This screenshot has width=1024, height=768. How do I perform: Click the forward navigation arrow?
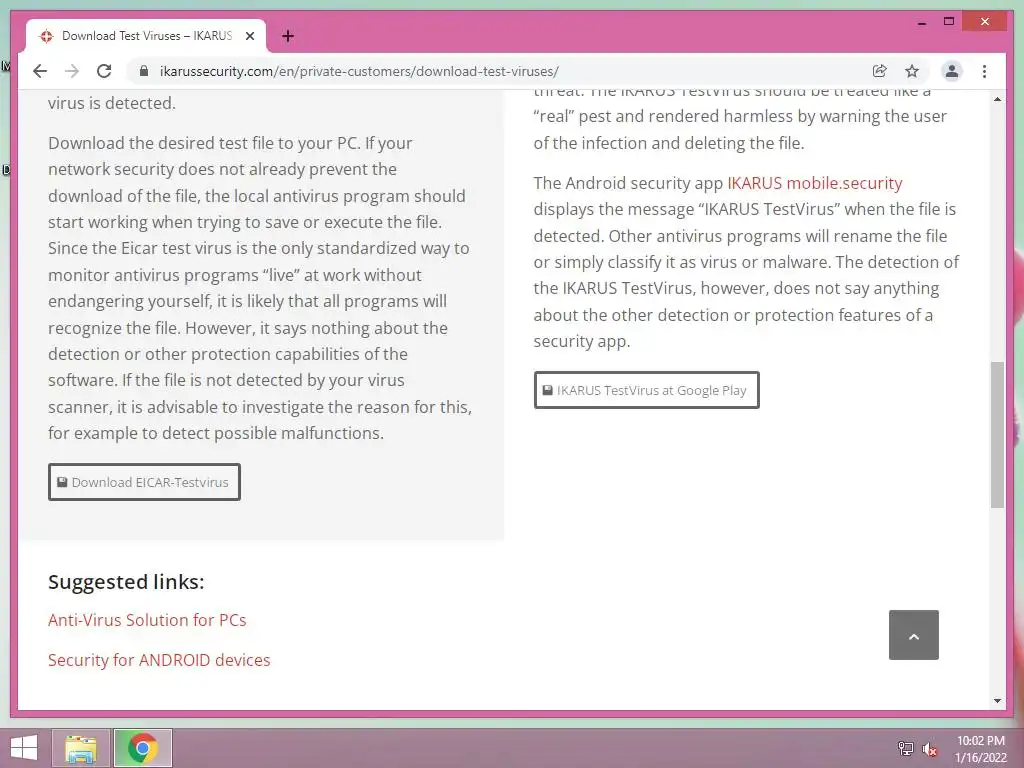coord(72,71)
